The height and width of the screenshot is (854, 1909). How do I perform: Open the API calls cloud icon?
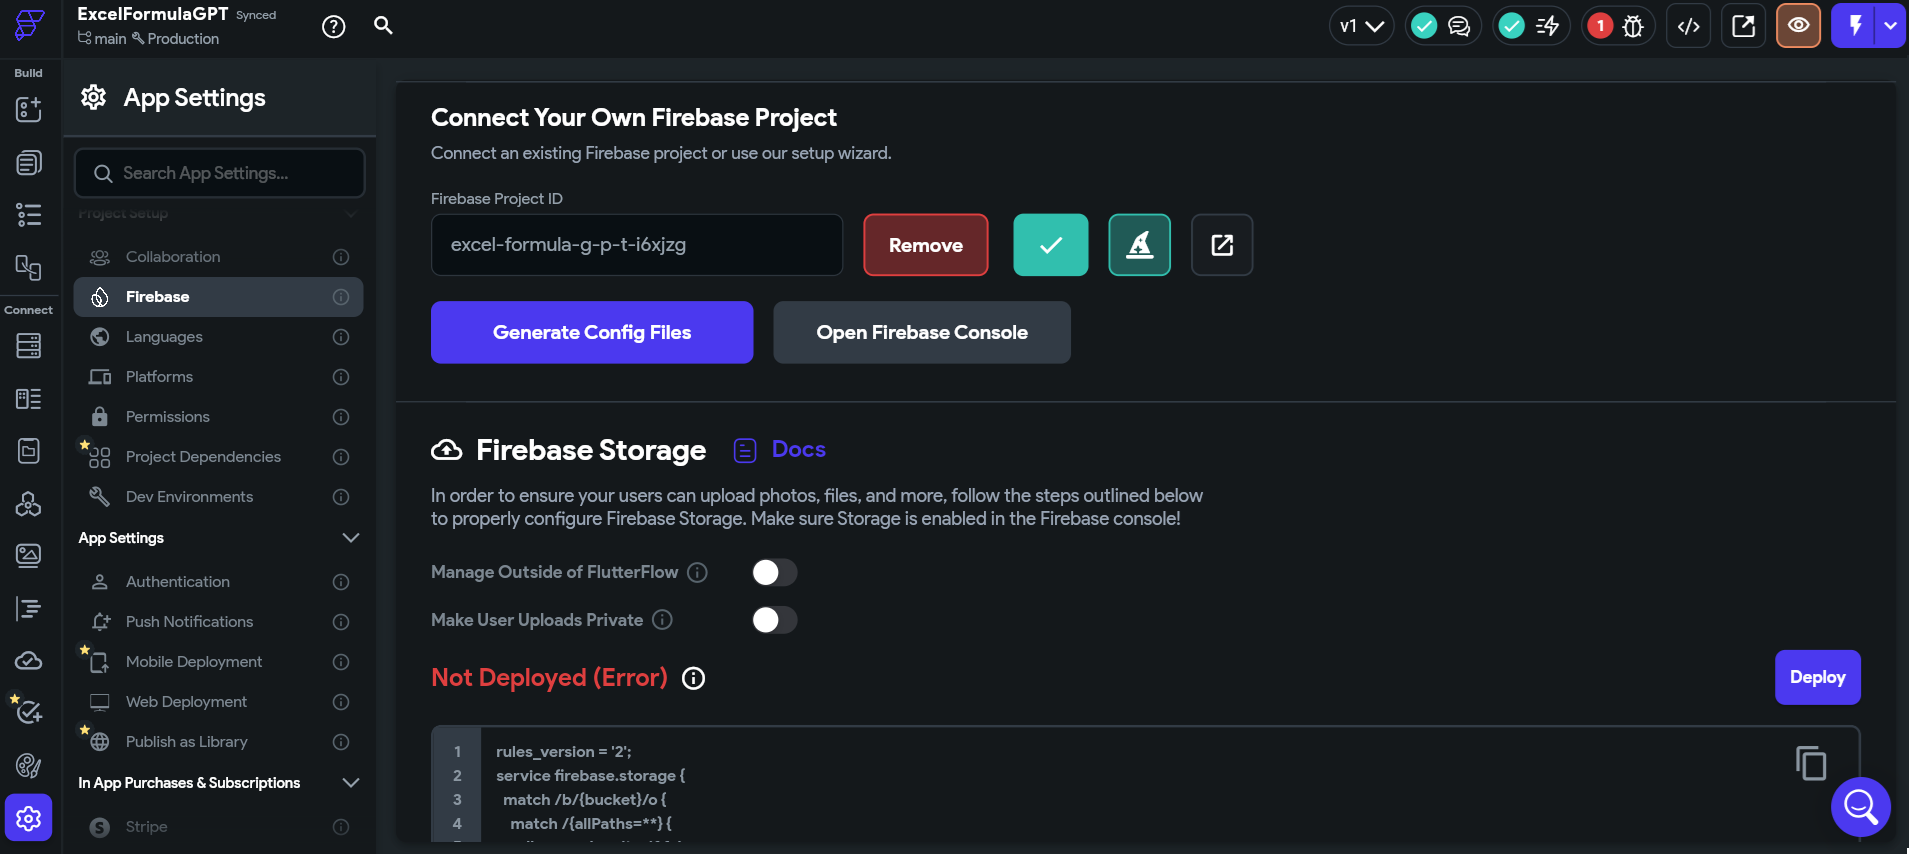[29, 661]
